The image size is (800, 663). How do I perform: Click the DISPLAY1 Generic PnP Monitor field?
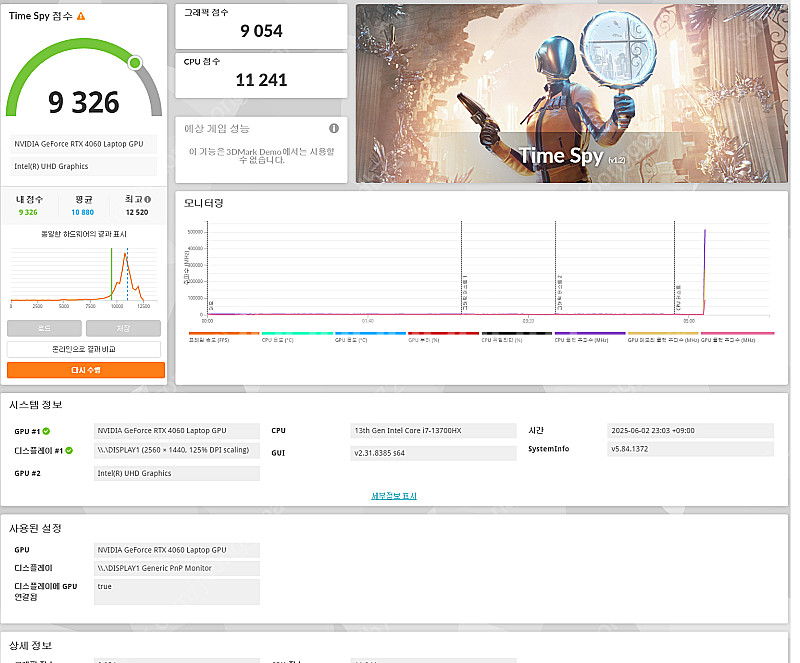(x=177, y=568)
